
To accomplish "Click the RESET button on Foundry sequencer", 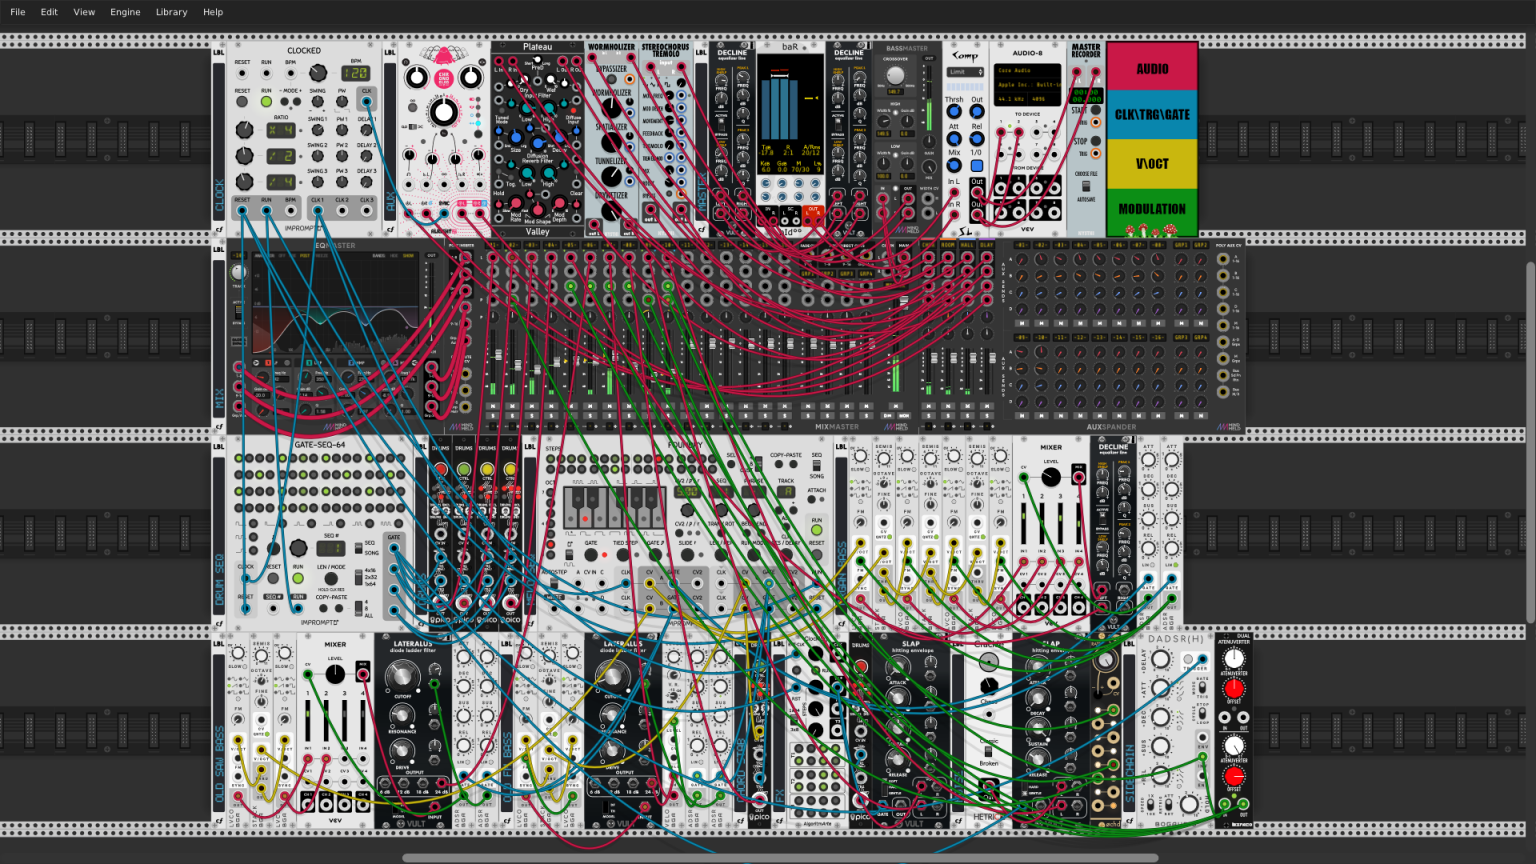I will click(817, 554).
